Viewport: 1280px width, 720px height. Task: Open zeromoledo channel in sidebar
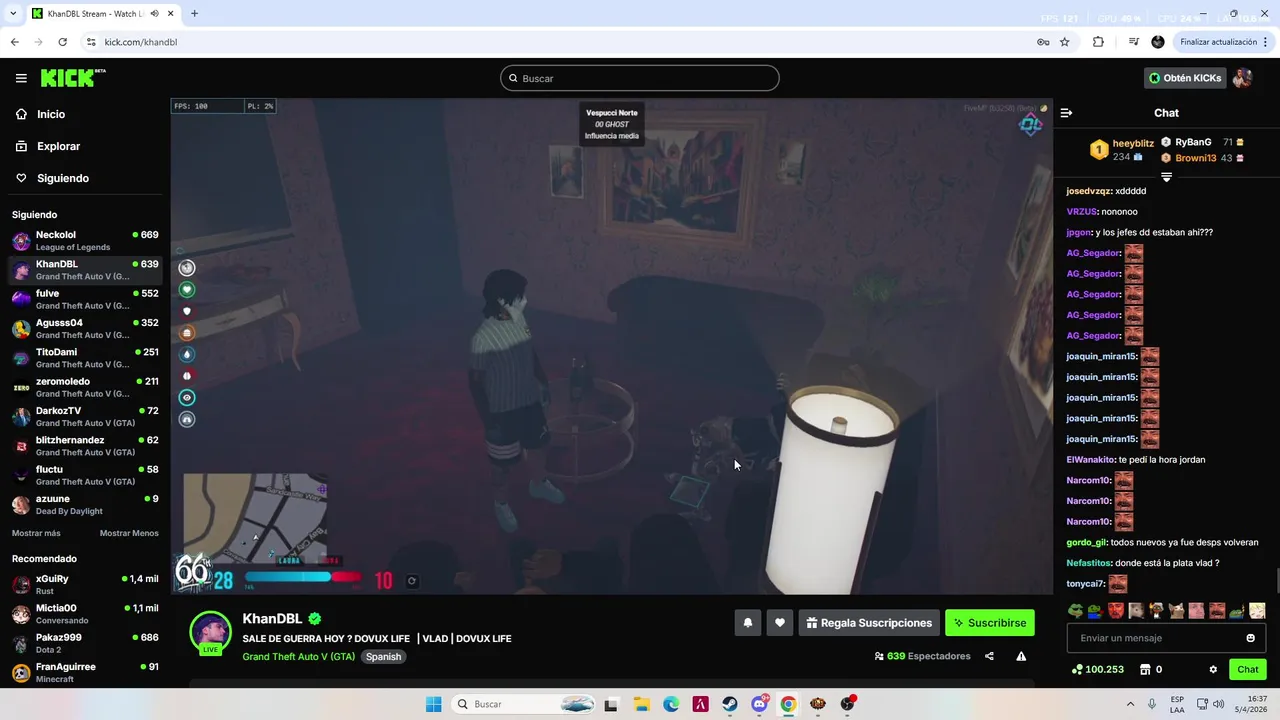click(x=85, y=387)
